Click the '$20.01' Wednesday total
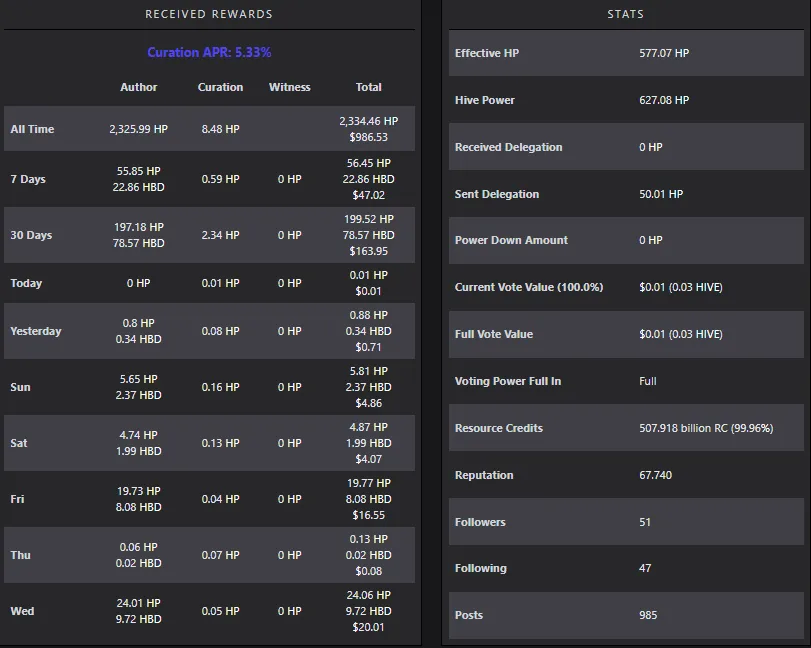The image size is (811, 648). click(x=368, y=627)
